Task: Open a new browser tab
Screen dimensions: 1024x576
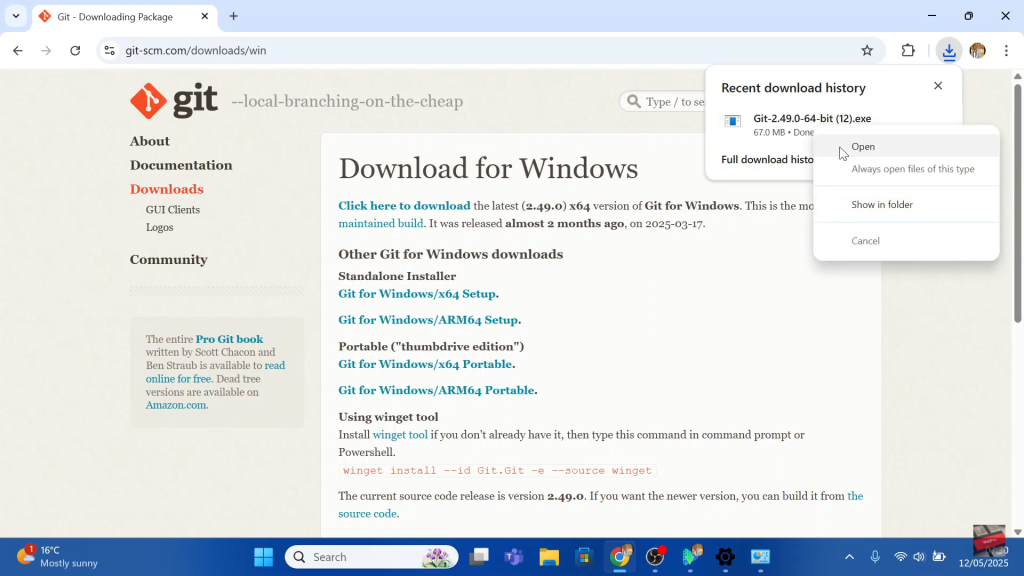Action: (x=233, y=16)
